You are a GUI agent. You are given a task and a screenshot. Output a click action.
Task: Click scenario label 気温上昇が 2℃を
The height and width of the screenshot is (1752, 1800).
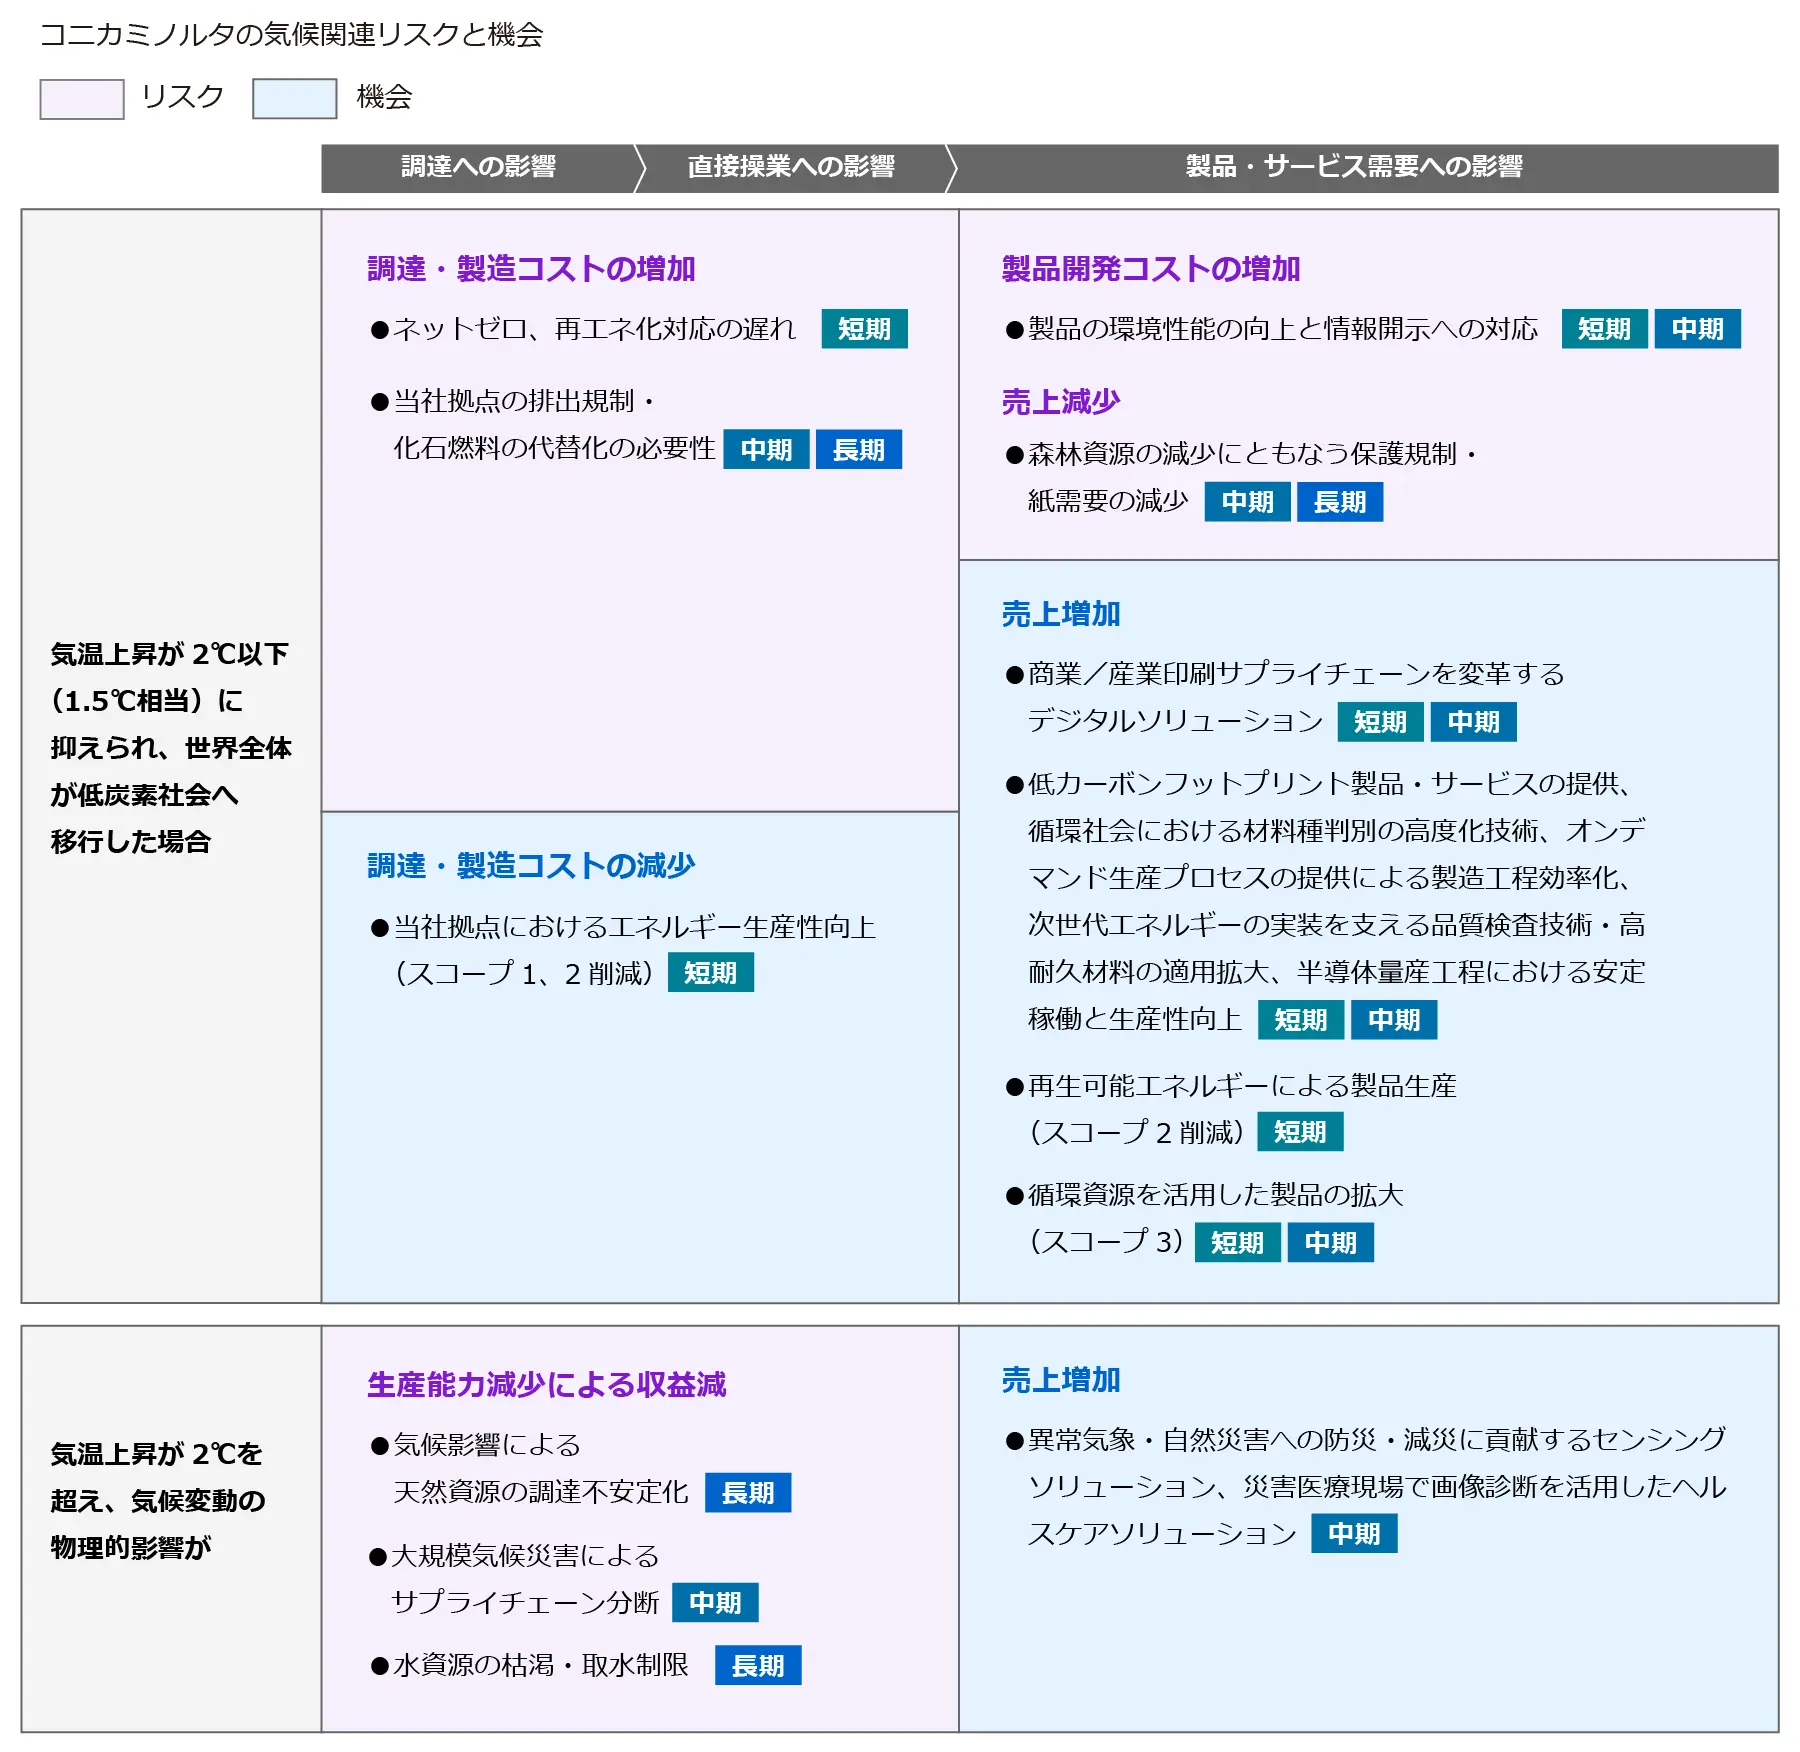coord(156,1454)
